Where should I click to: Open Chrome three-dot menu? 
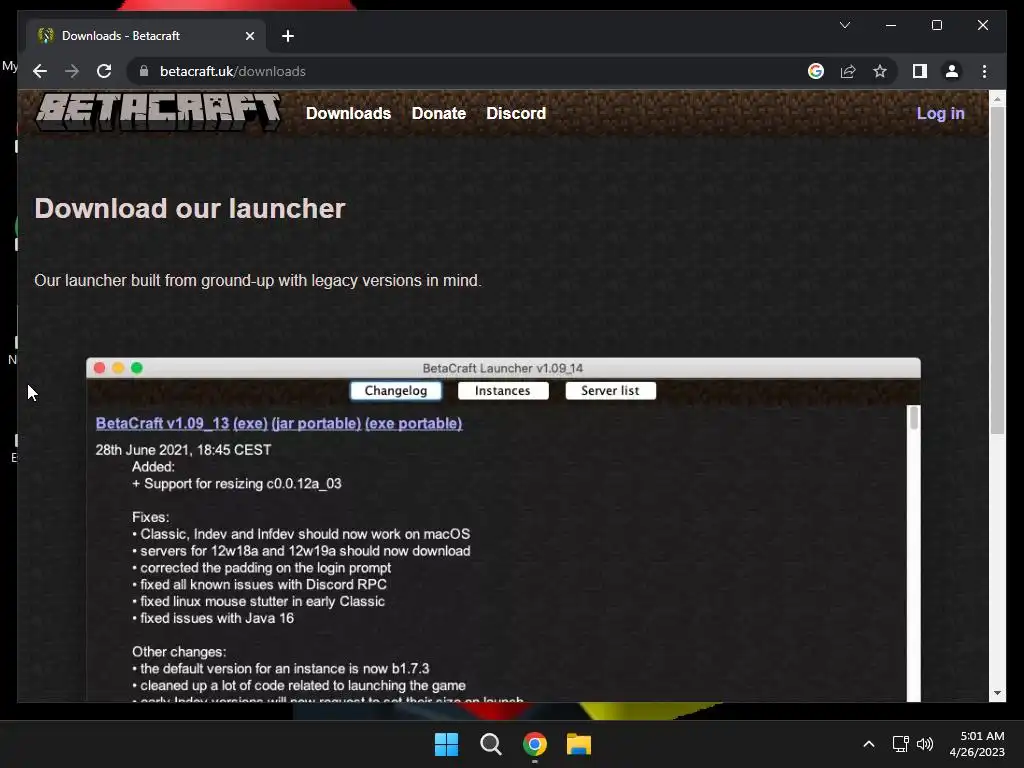tap(984, 71)
